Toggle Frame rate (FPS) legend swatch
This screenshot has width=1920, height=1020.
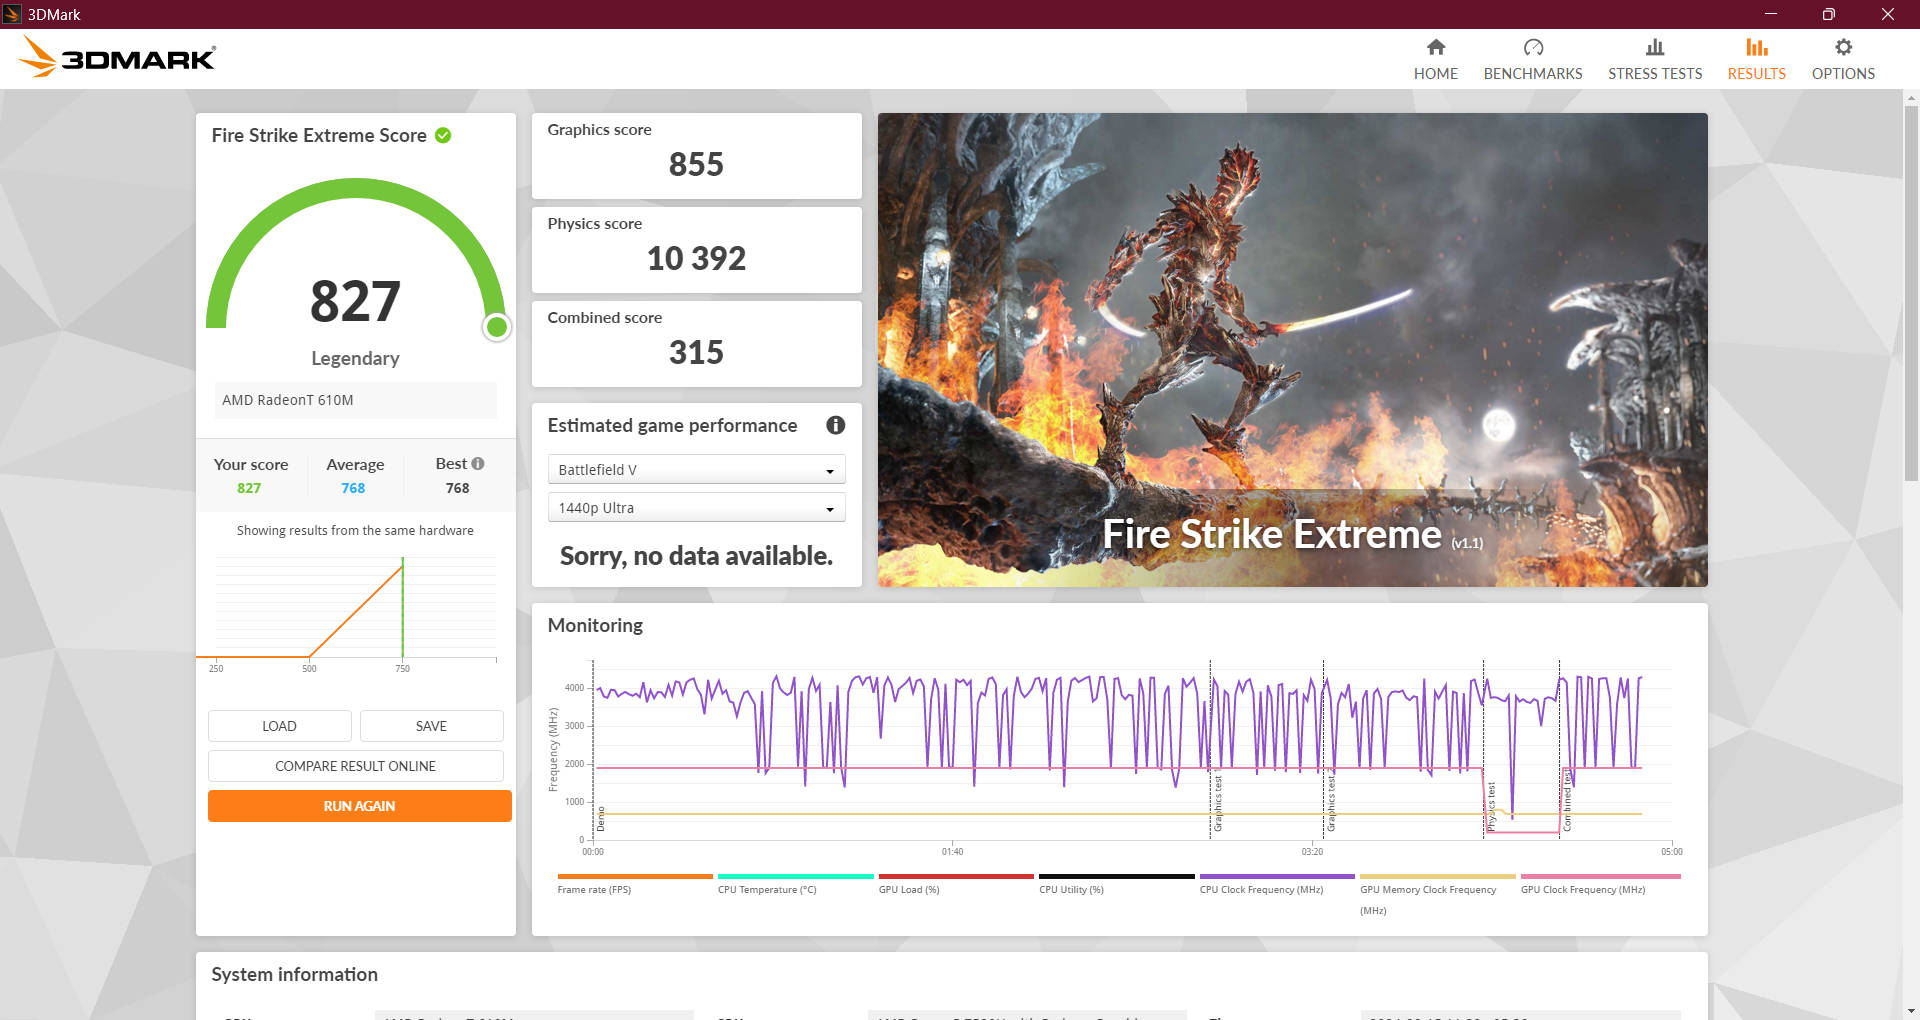634,877
